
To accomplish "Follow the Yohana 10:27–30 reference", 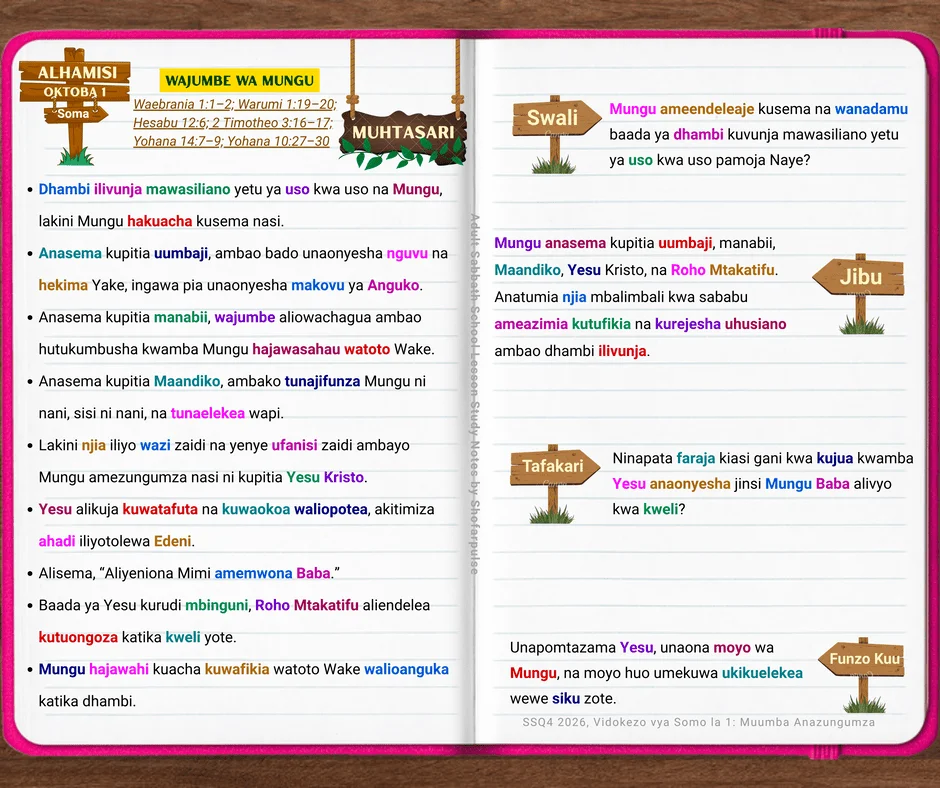I will click(x=278, y=142).
